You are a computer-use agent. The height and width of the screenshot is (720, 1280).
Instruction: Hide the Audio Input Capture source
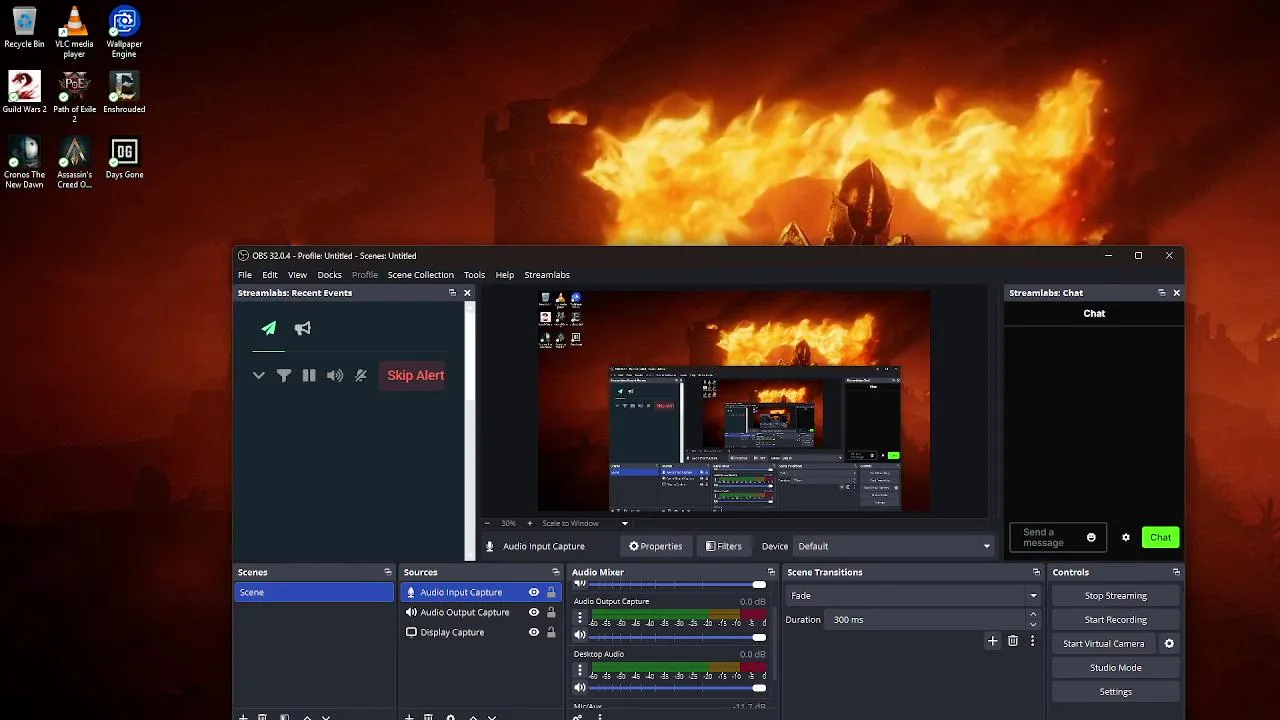coord(534,592)
